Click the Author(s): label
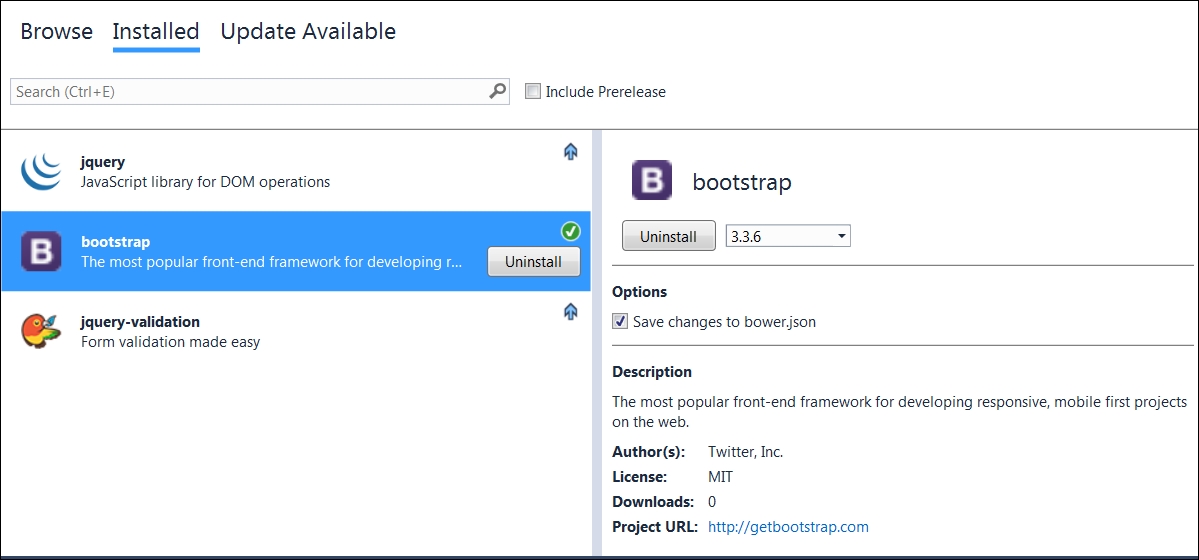Screen dimensions: 1199x560 (x=648, y=451)
